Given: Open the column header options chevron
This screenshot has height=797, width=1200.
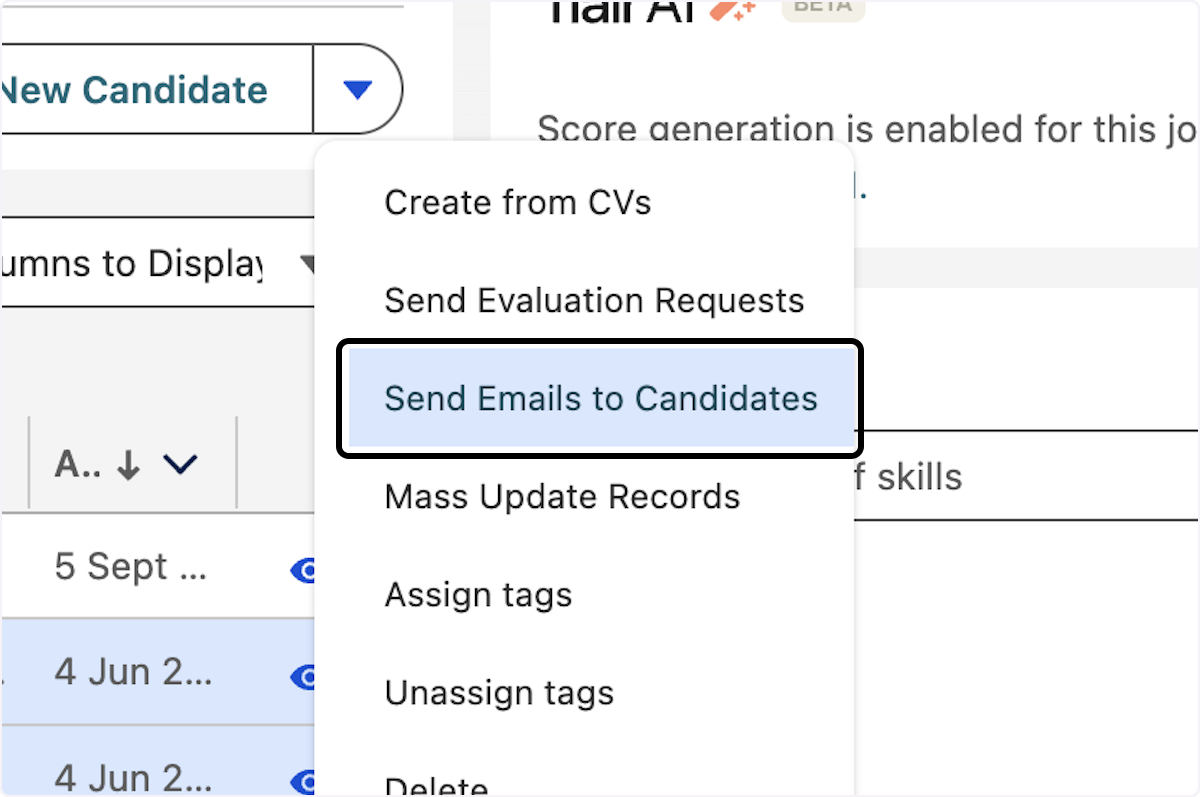Looking at the screenshot, I should point(179,463).
